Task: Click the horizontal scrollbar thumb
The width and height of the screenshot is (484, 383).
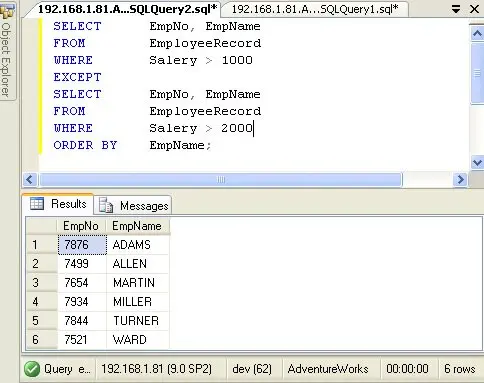Action: pyautogui.click(x=221, y=180)
